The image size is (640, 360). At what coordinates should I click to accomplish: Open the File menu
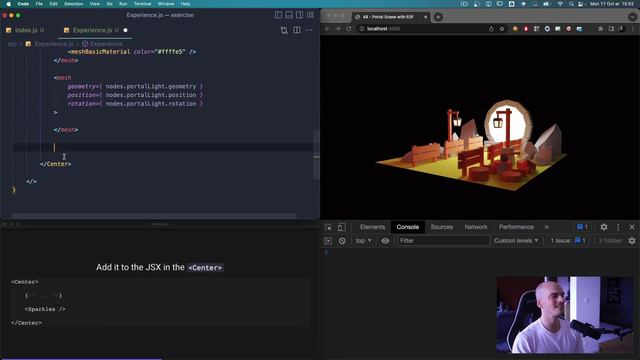[39, 4]
